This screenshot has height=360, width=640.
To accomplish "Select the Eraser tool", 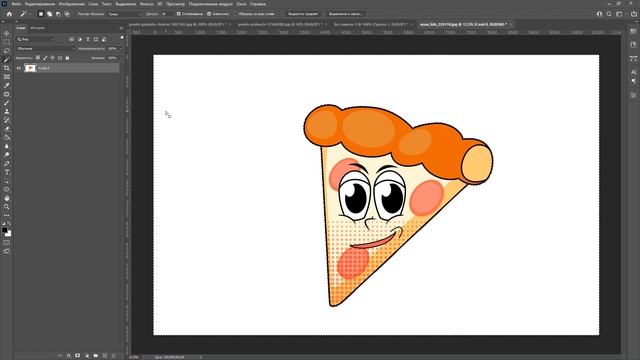I will [7, 129].
